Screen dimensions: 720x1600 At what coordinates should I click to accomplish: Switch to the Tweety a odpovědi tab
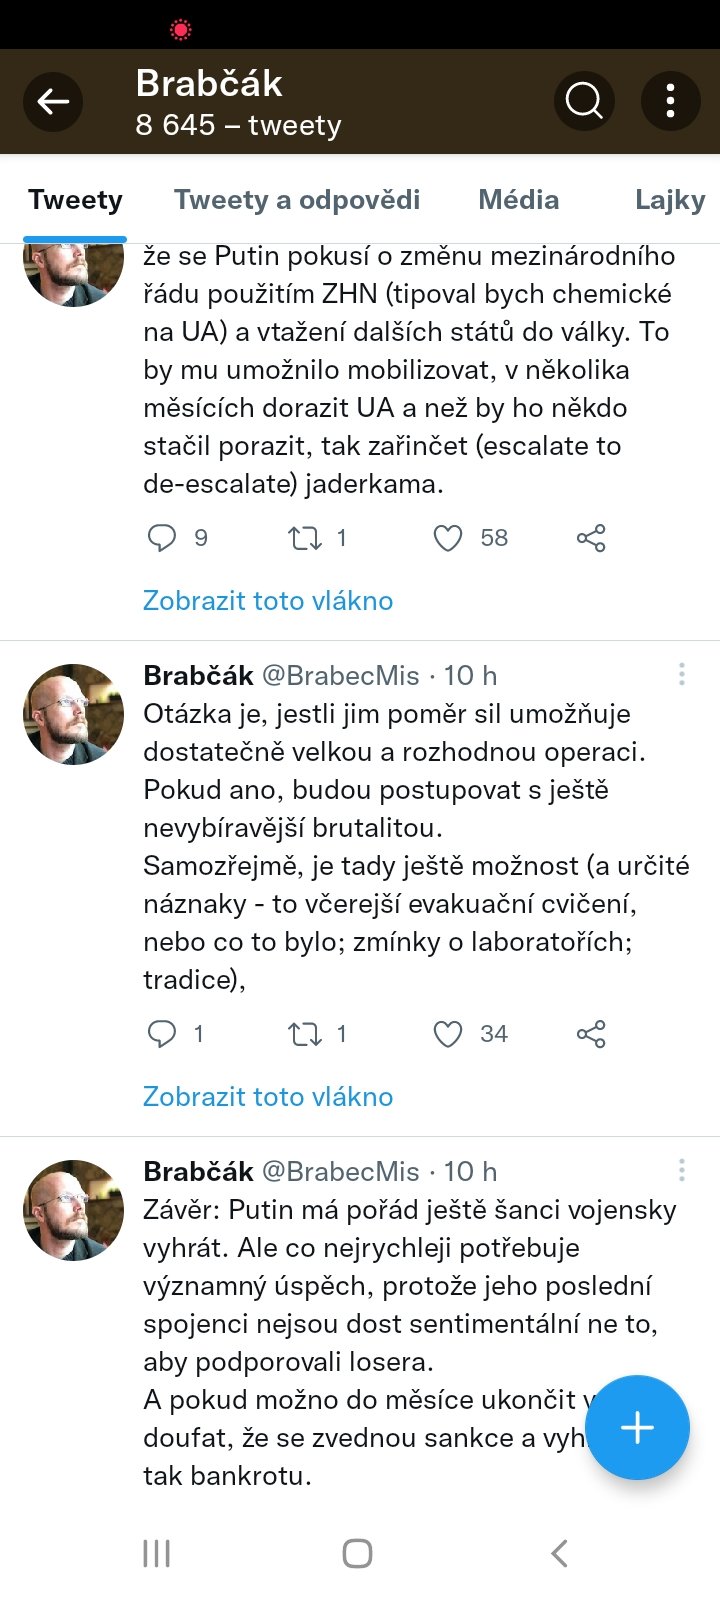297,200
